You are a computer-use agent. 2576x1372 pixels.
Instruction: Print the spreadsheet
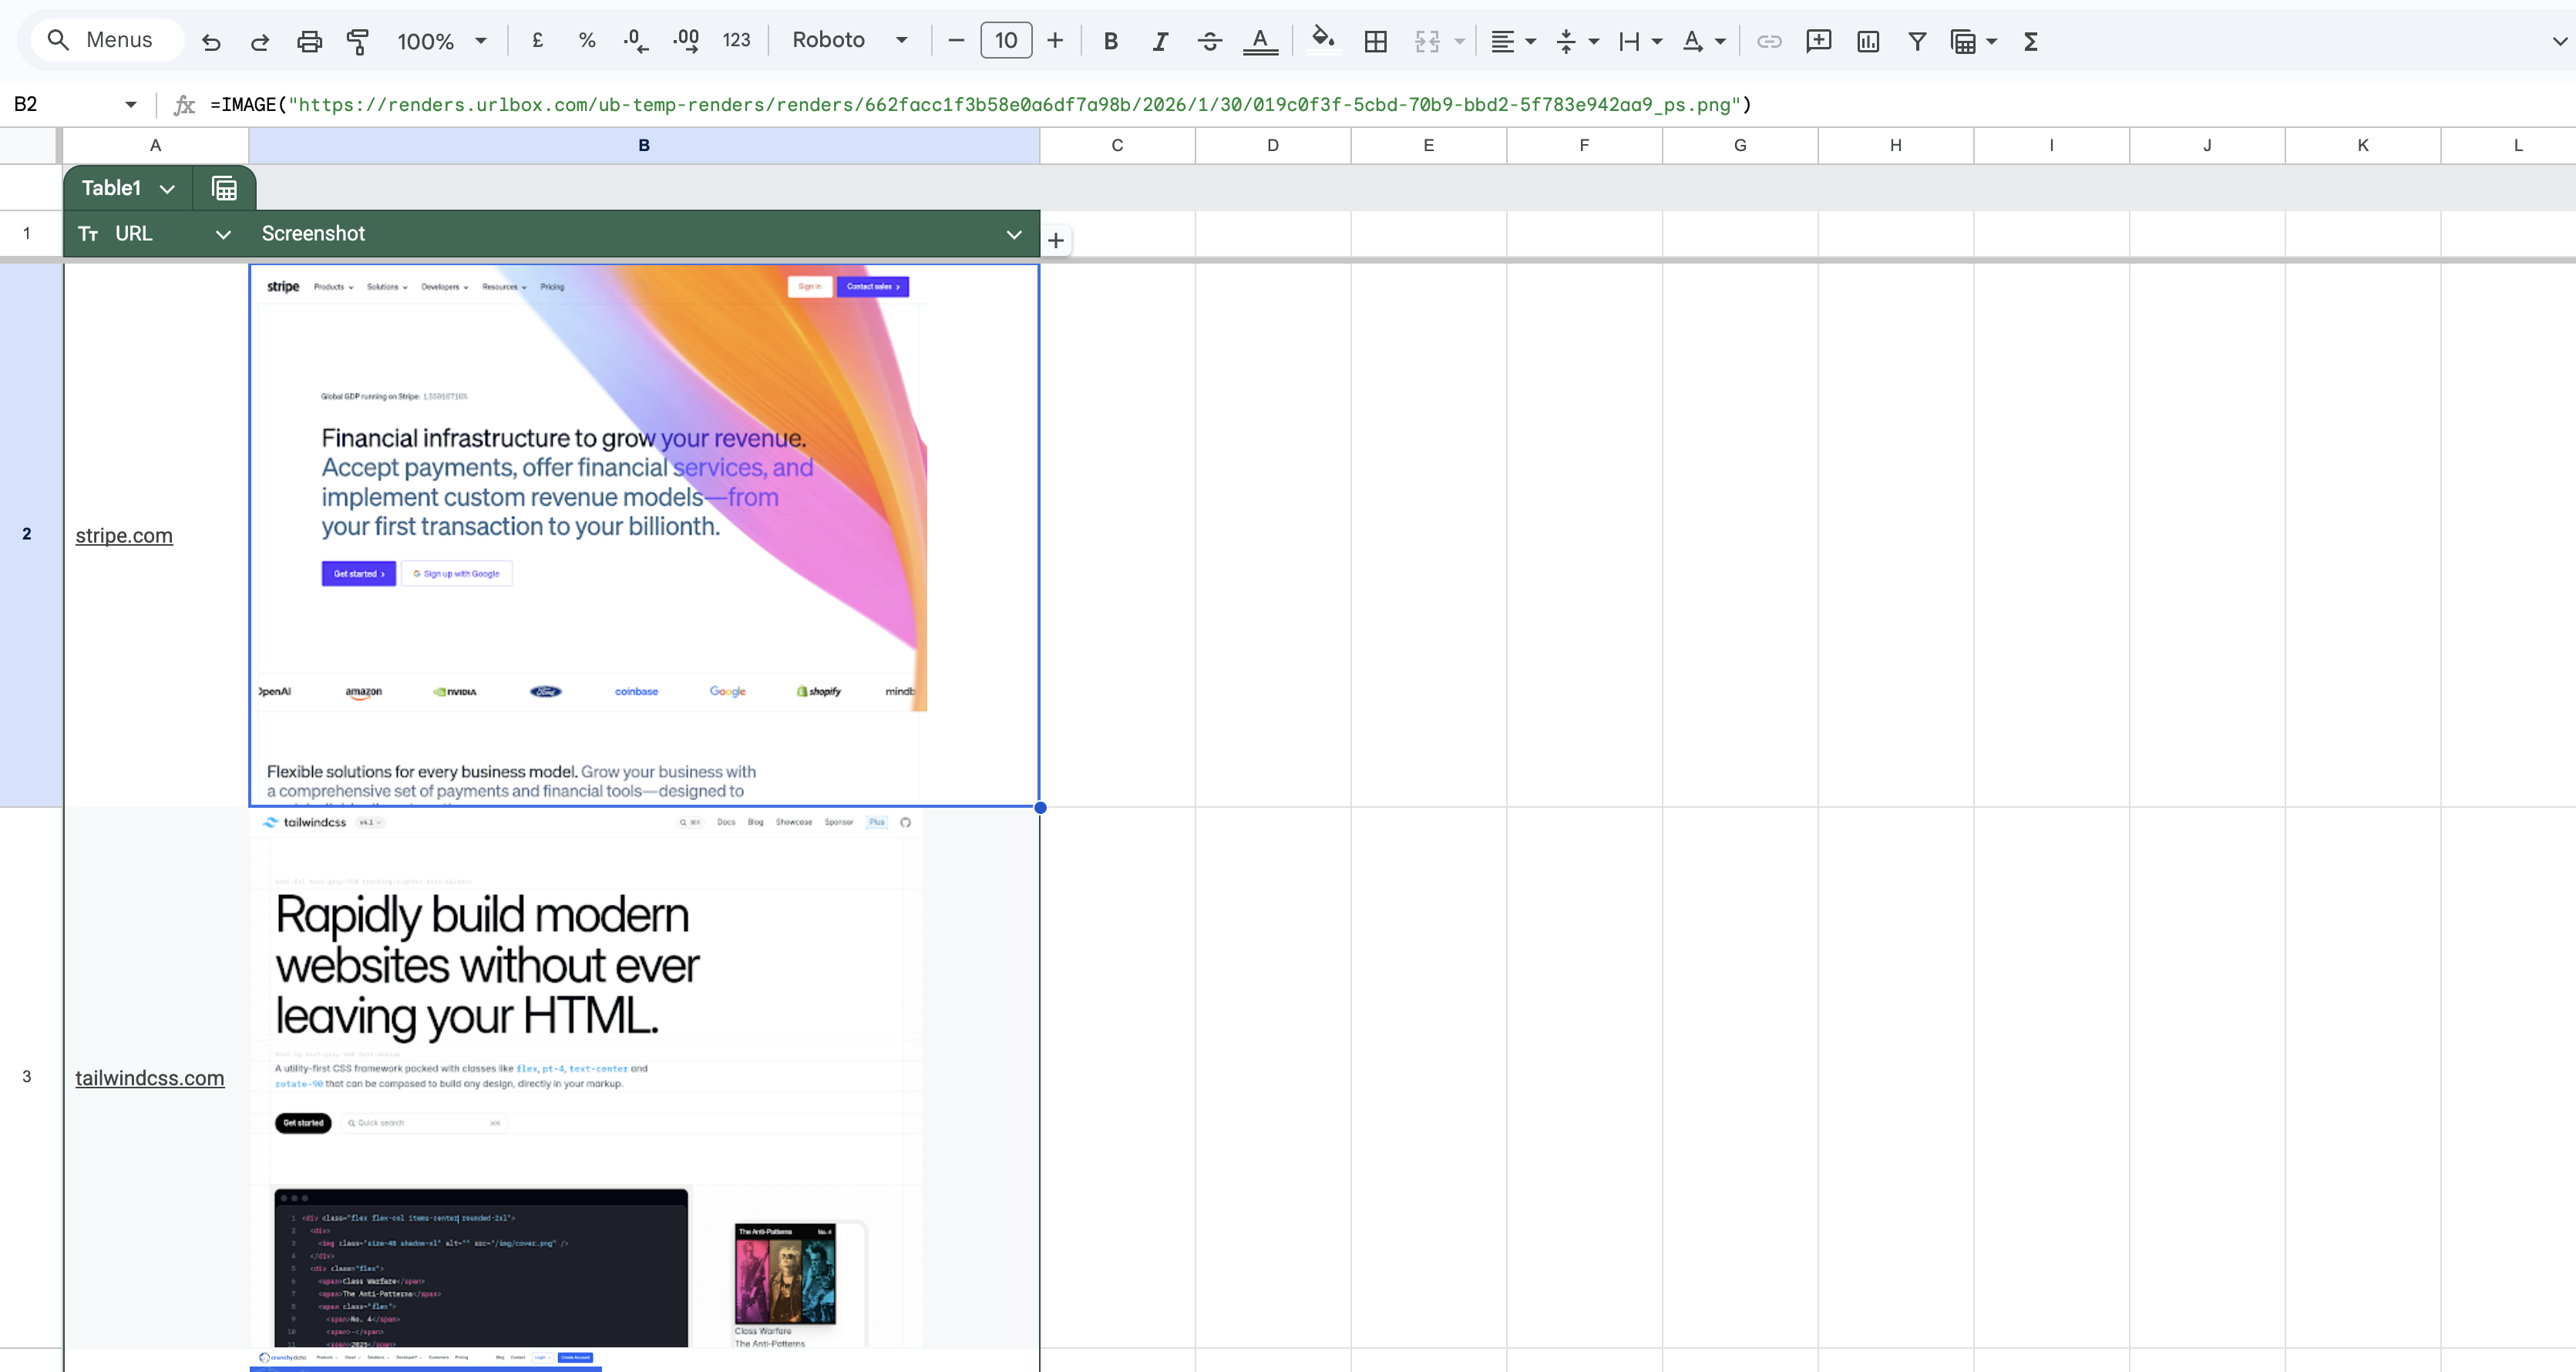(308, 41)
